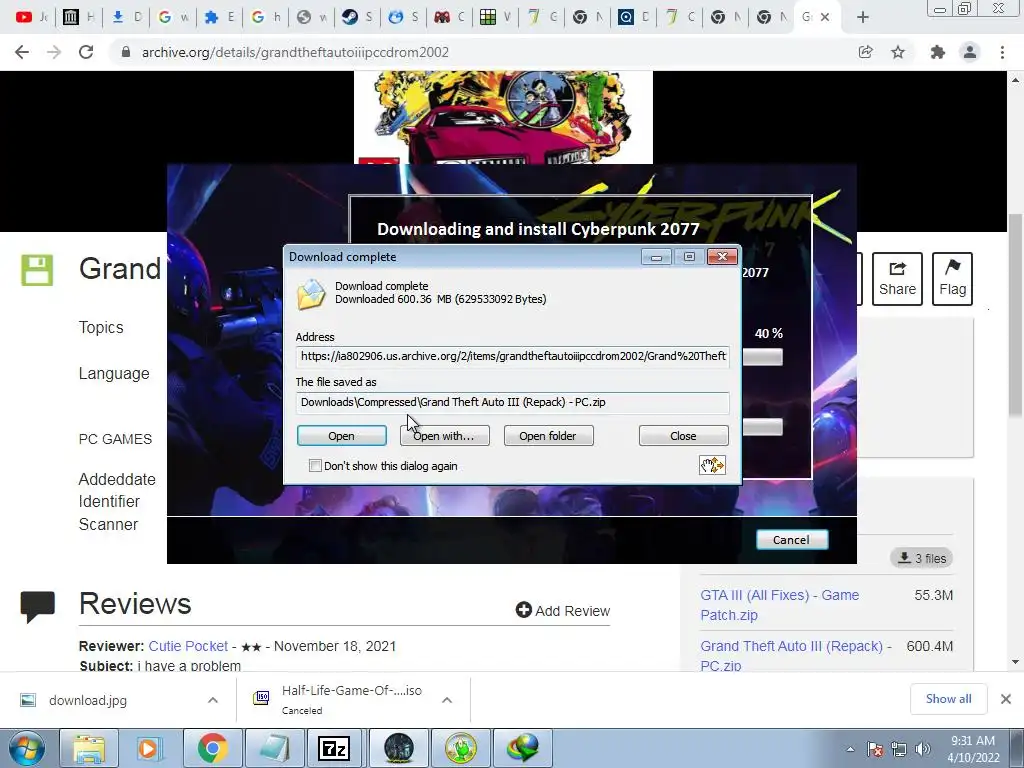Click the GTA III cover art image
The height and width of the screenshot is (768, 1024).
[x=503, y=118]
